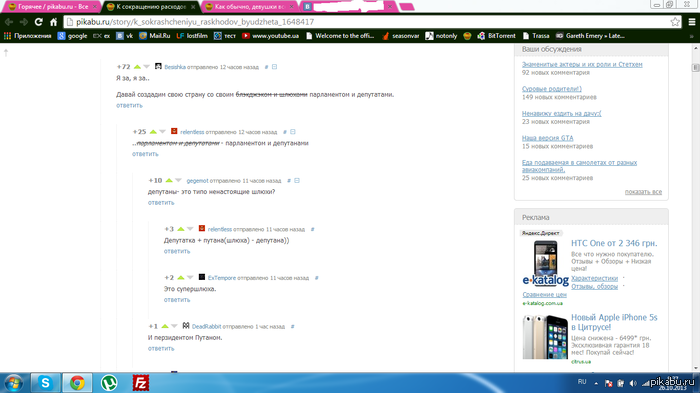Open discussion 'Суровые родители!)'
Screen dimensions: 700x393
[x=552, y=89]
